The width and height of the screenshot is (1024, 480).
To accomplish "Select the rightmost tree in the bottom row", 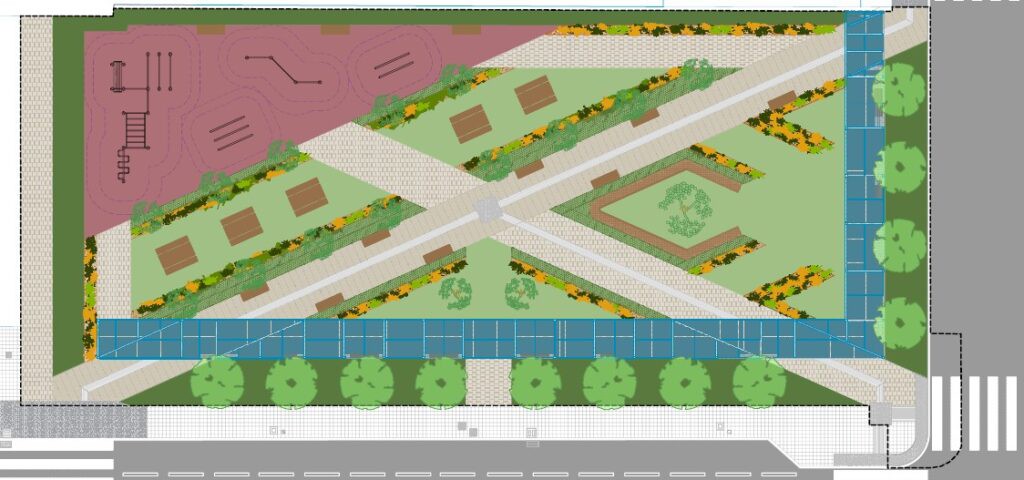I will coord(759,382).
